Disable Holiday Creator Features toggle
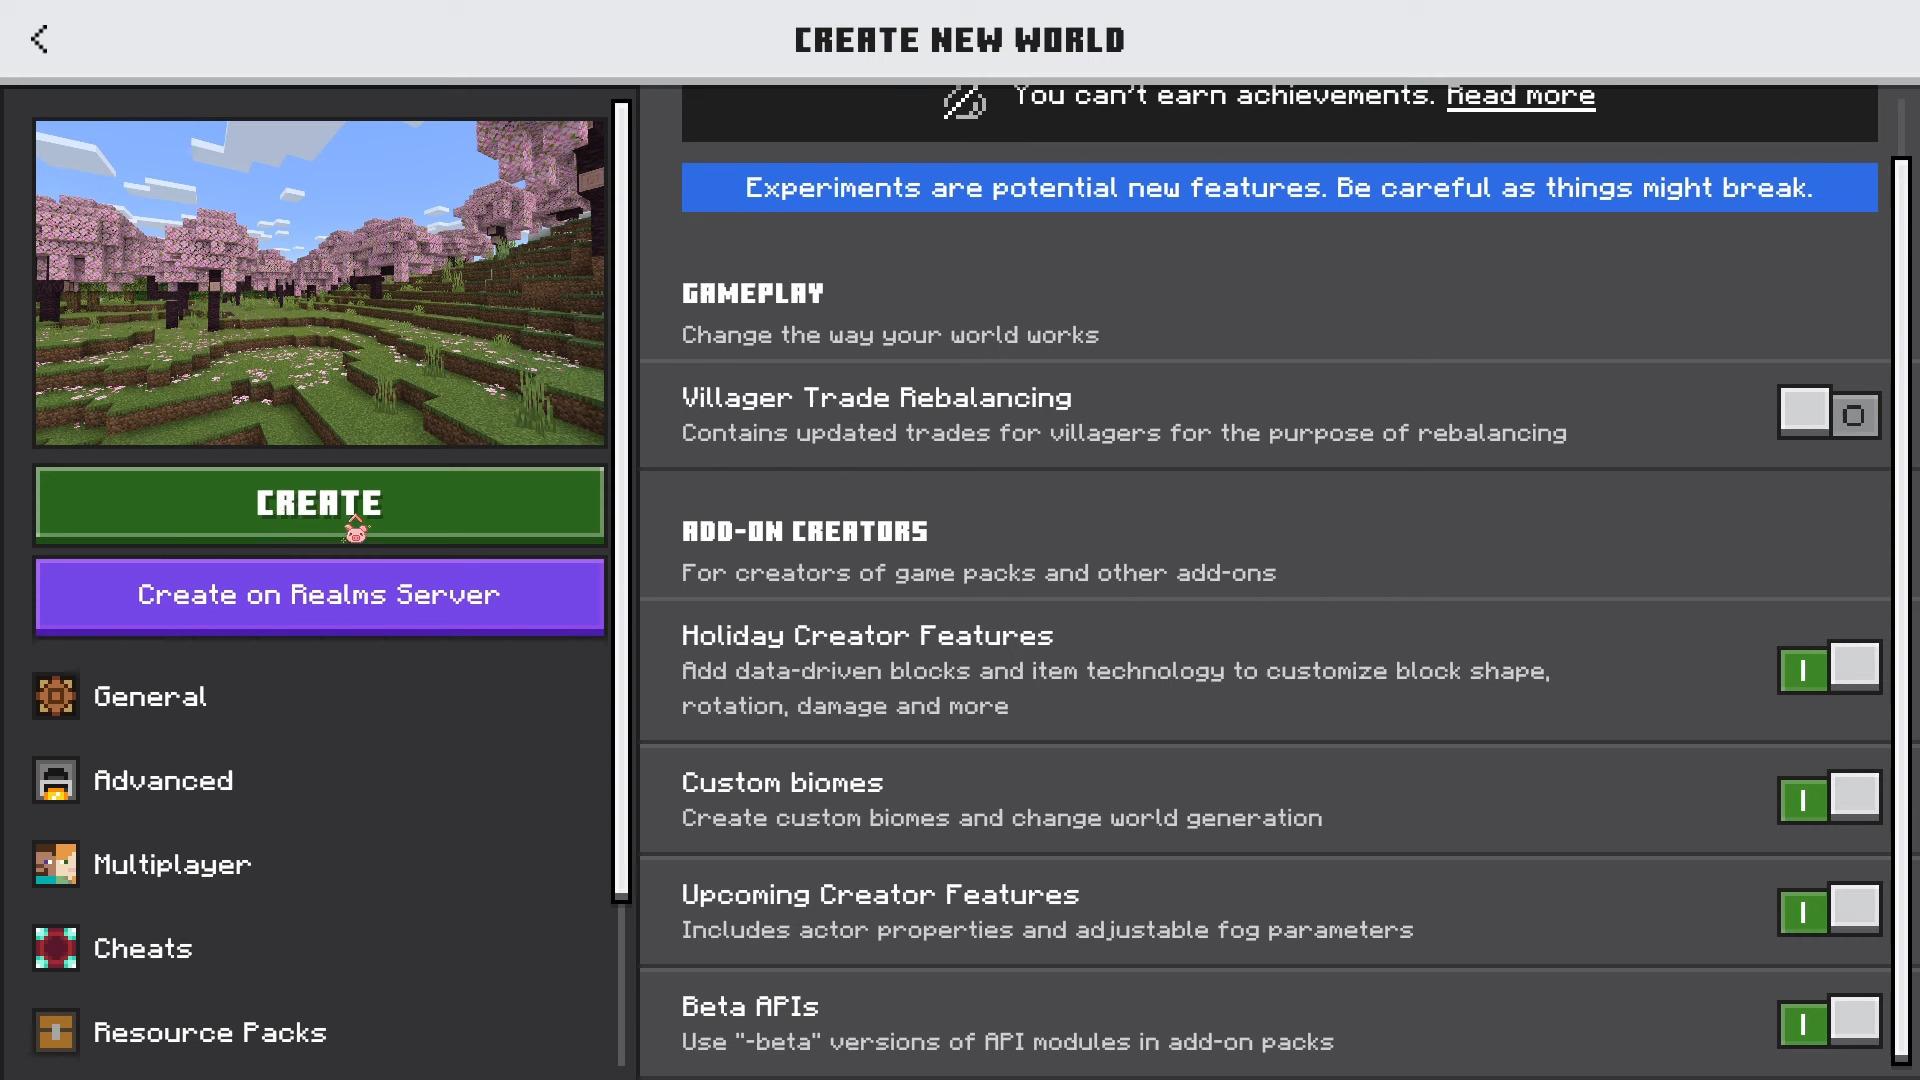This screenshot has width=1920, height=1080. 1829,668
